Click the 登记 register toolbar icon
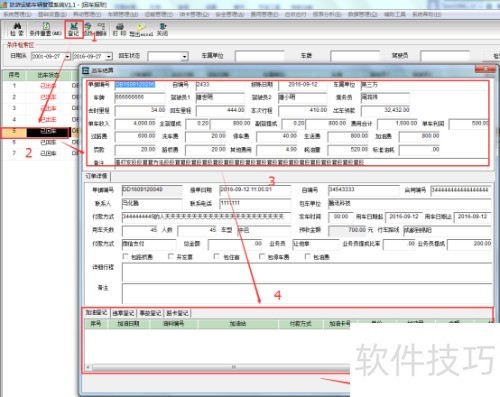 [73, 29]
